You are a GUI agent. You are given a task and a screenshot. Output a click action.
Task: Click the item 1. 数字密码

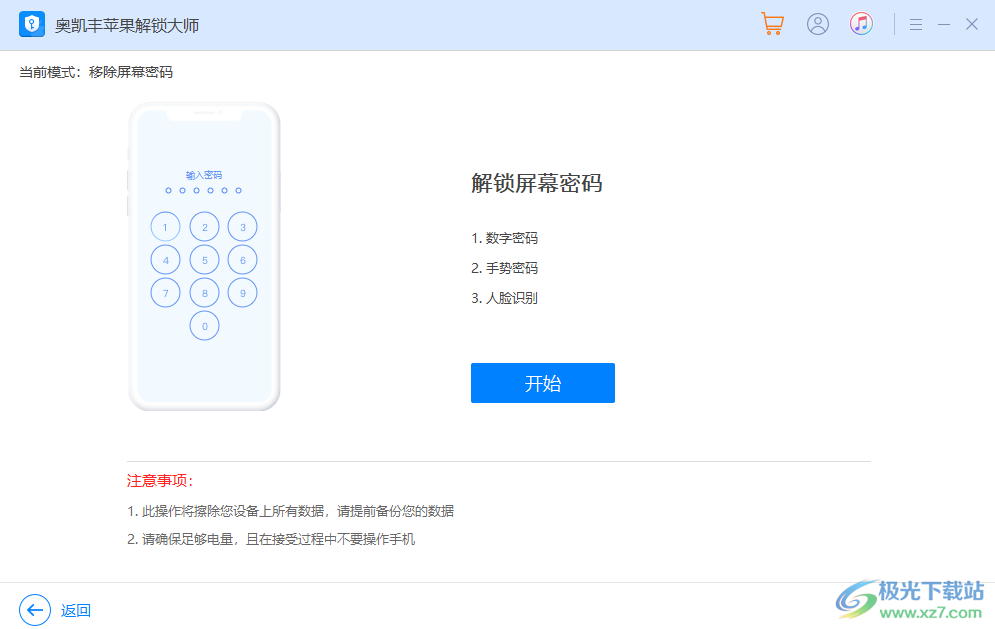504,238
